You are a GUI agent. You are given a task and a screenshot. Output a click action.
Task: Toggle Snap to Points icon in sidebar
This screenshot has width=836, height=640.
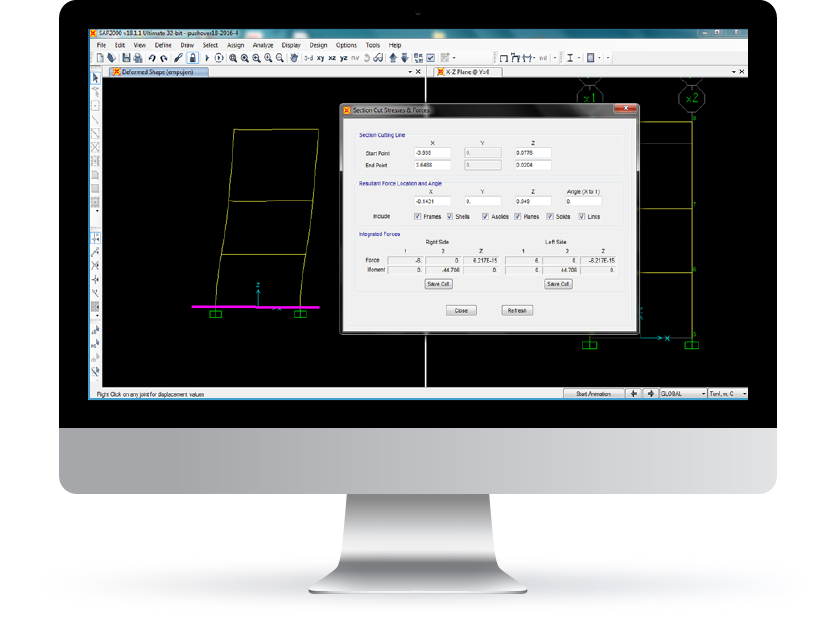(95, 238)
